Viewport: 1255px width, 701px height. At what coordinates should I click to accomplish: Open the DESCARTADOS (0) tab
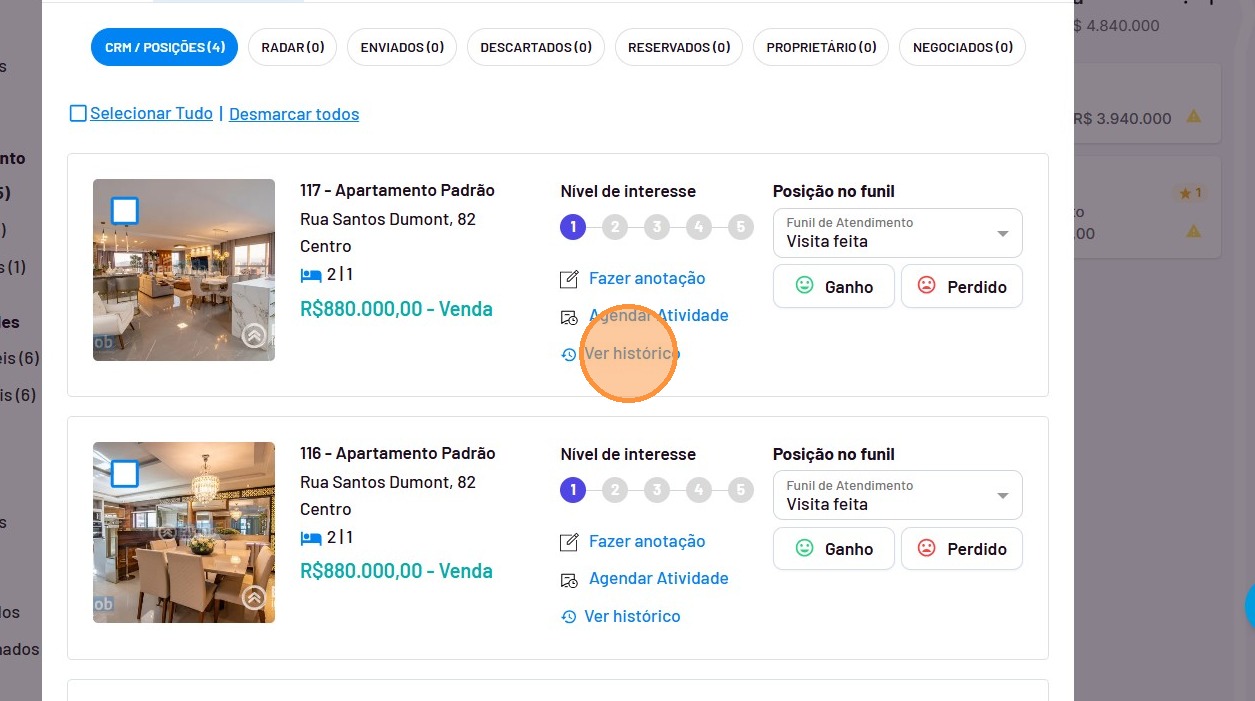[x=536, y=47]
